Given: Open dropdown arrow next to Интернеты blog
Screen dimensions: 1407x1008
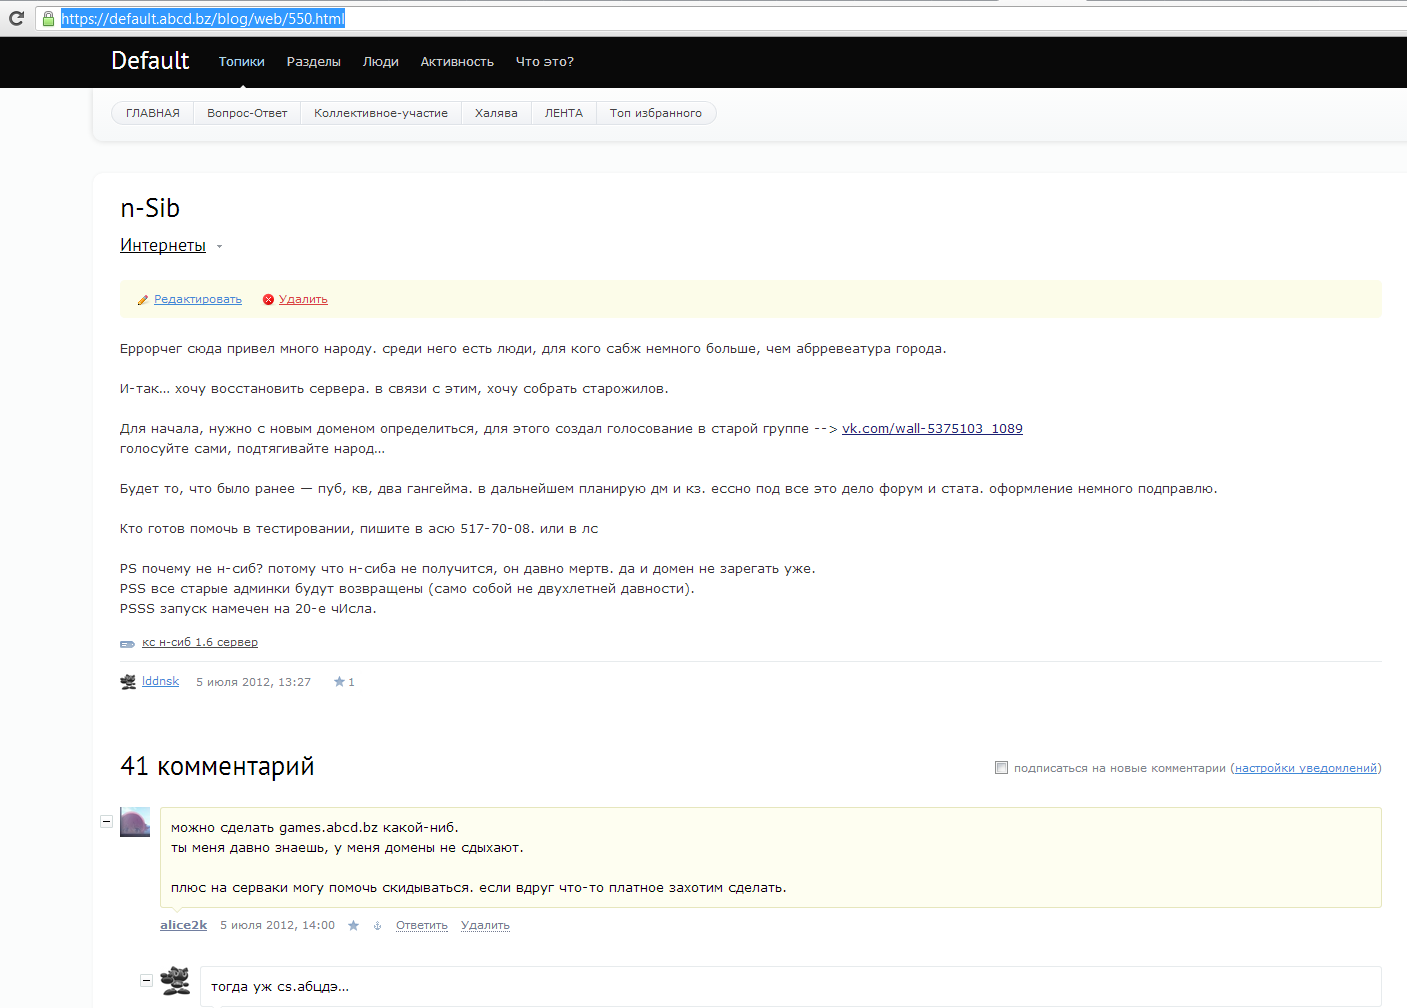Looking at the screenshot, I should click(x=220, y=247).
